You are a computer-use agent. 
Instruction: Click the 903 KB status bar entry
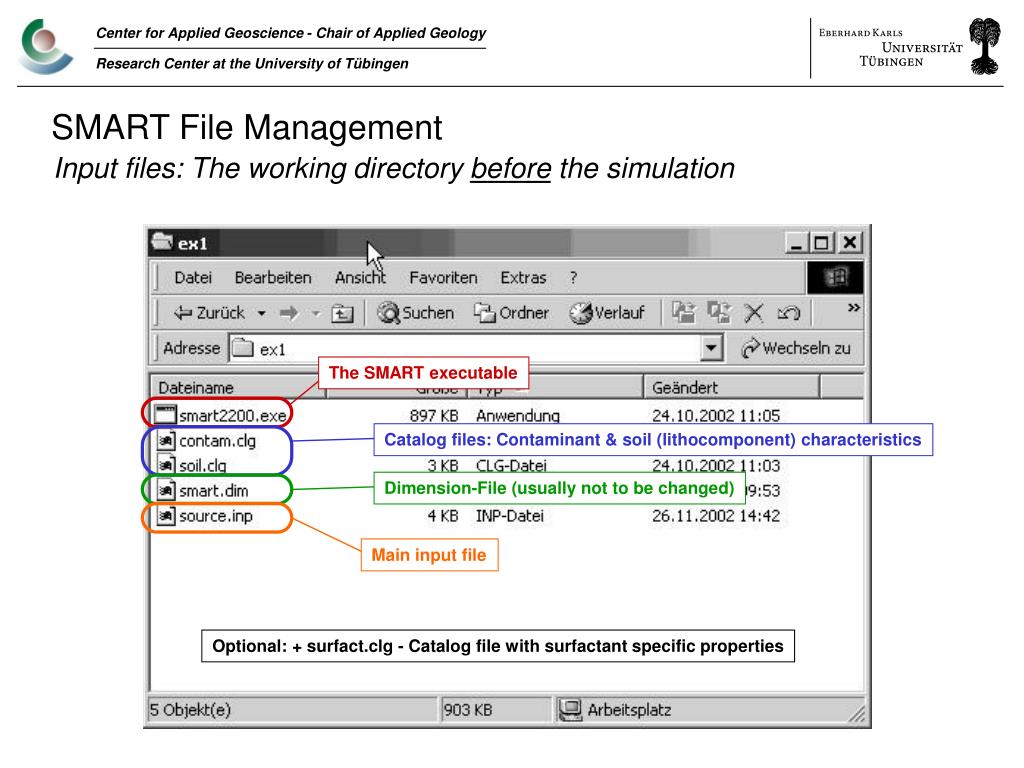(x=468, y=709)
